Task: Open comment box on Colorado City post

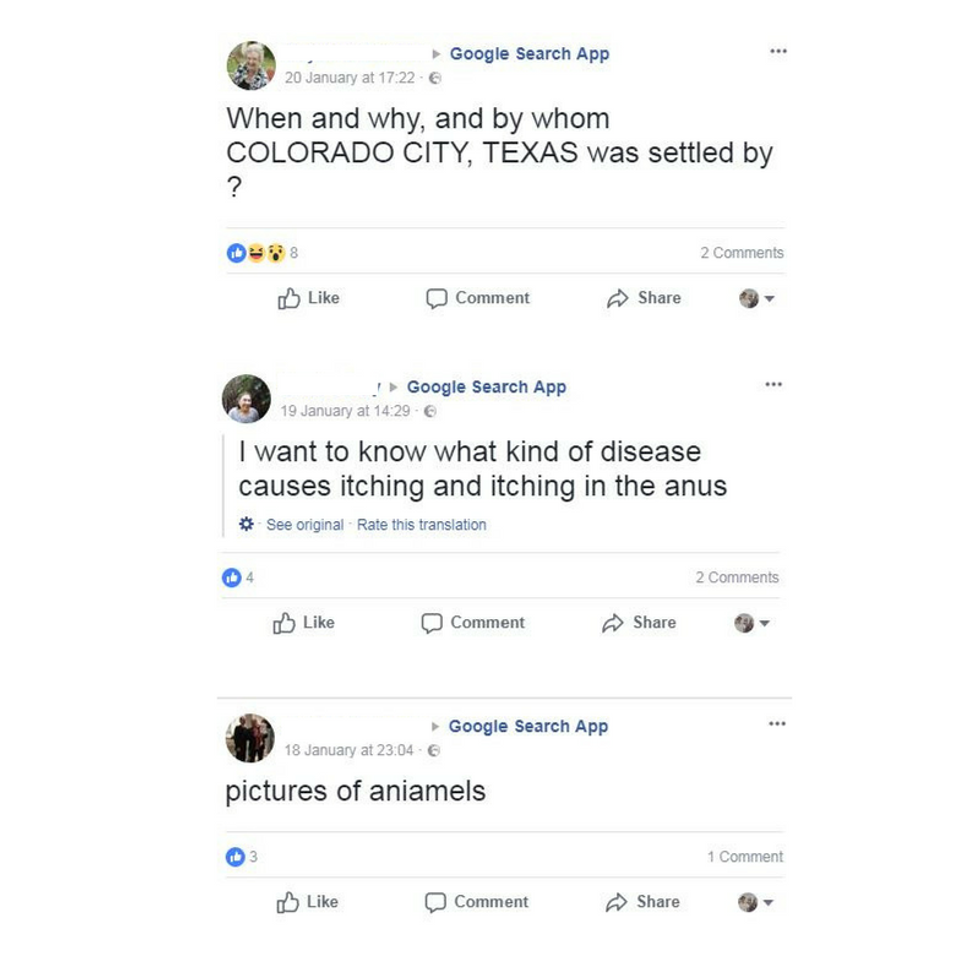Action: click(478, 298)
